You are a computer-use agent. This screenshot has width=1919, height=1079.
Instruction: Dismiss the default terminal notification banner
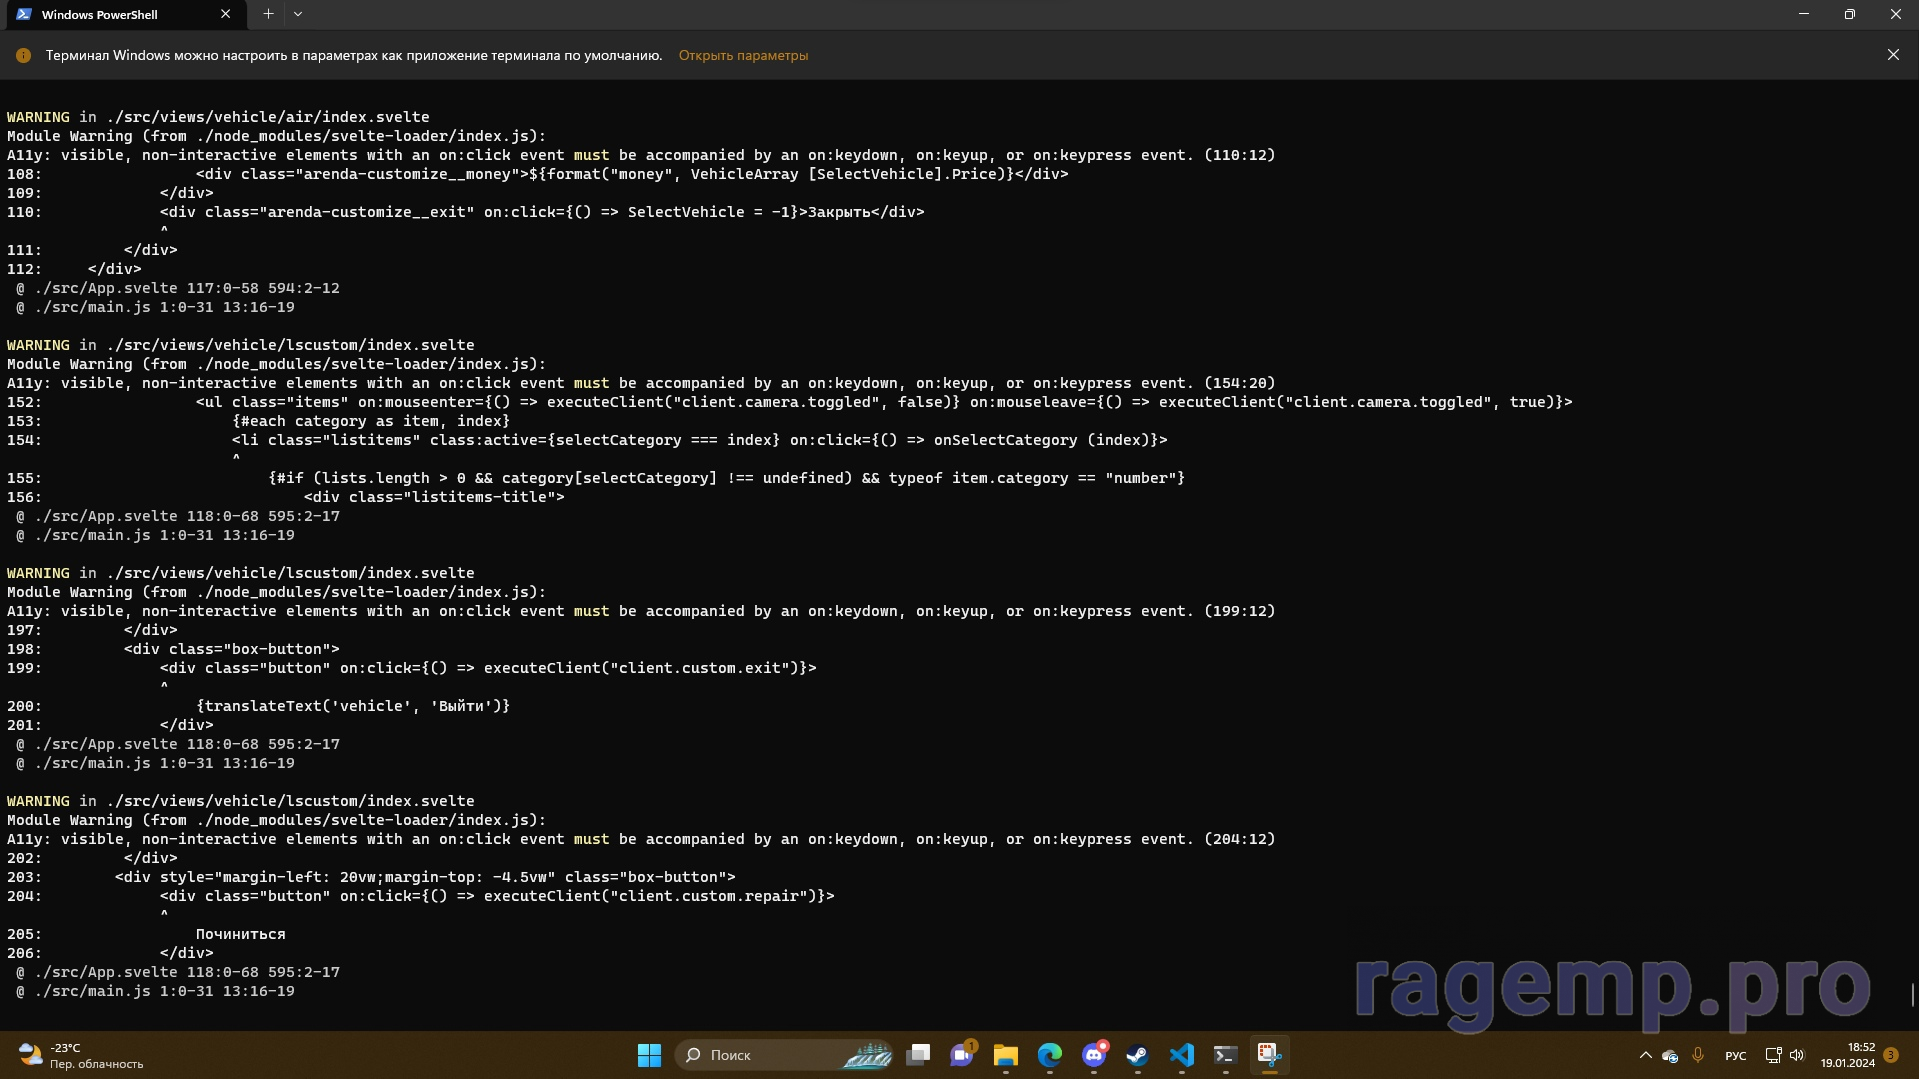click(x=1892, y=55)
